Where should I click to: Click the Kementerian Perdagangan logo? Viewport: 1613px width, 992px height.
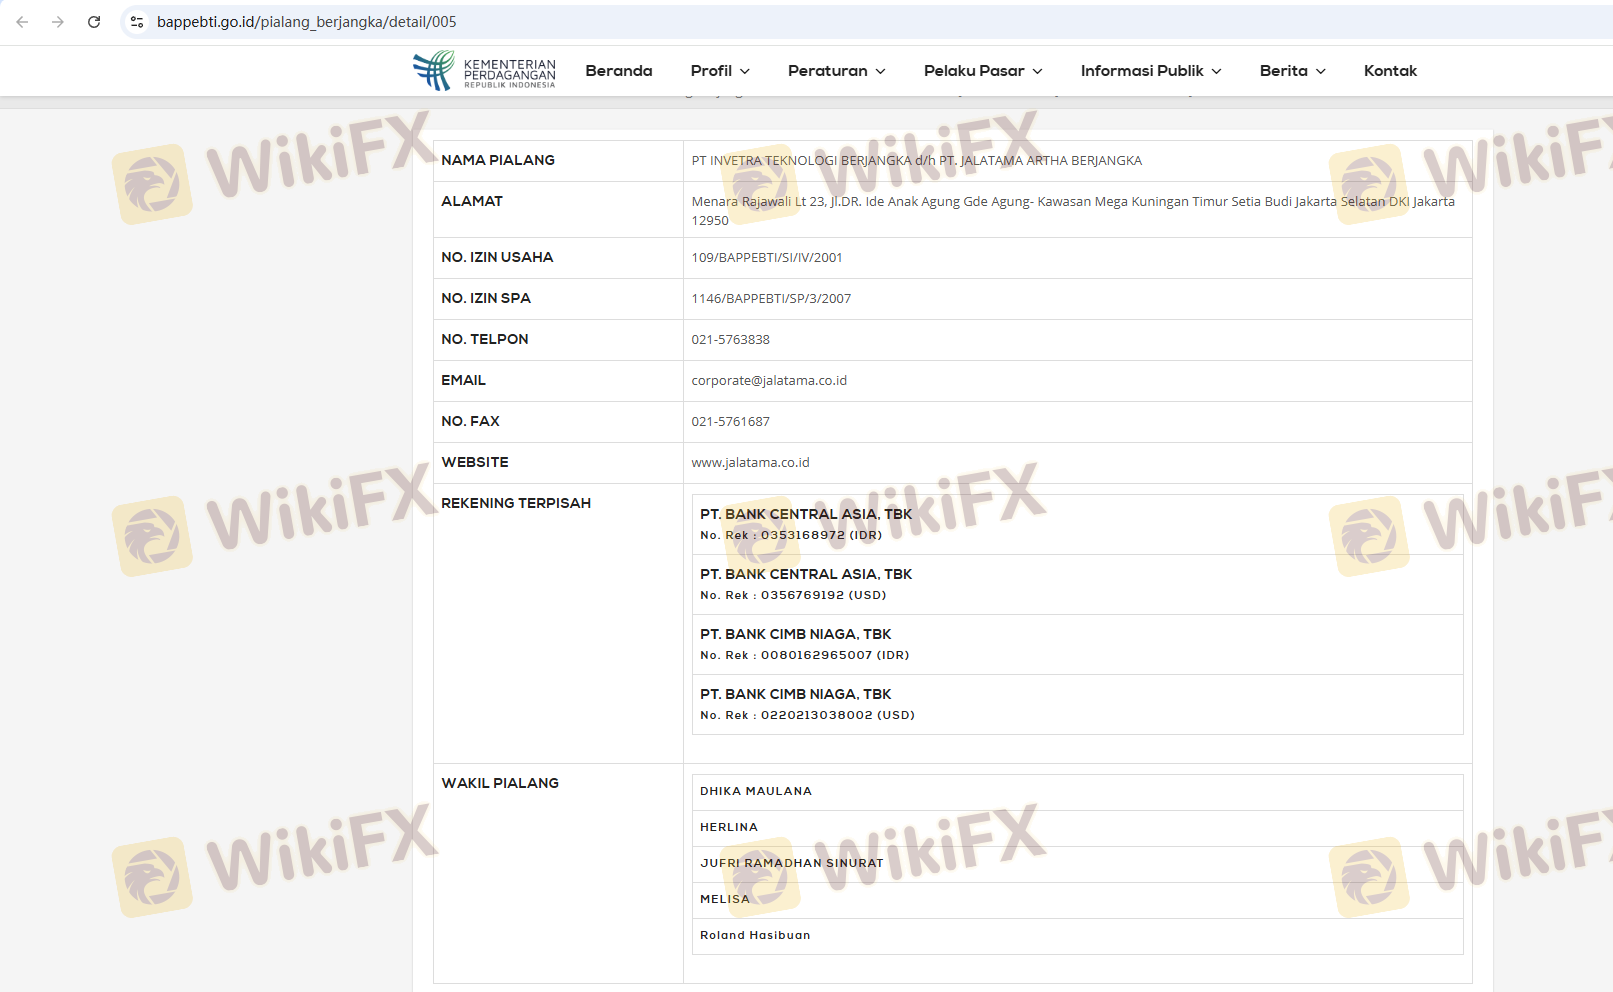point(484,71)
